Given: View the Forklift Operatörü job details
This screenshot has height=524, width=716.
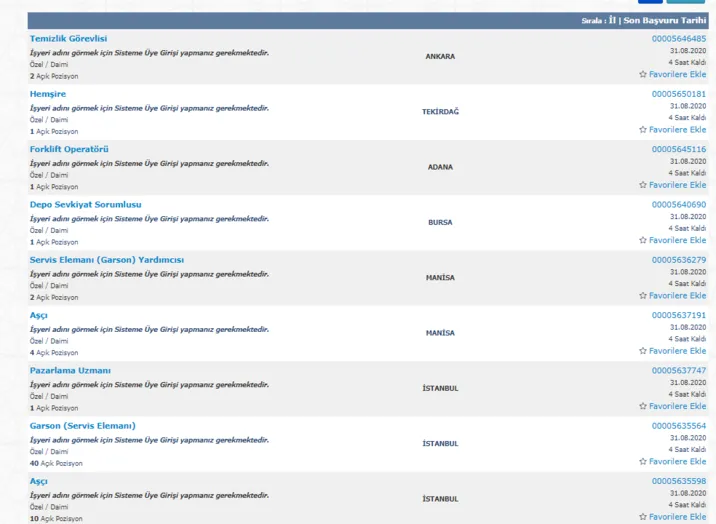Looking at the screenshot, I should pos(69,149).
